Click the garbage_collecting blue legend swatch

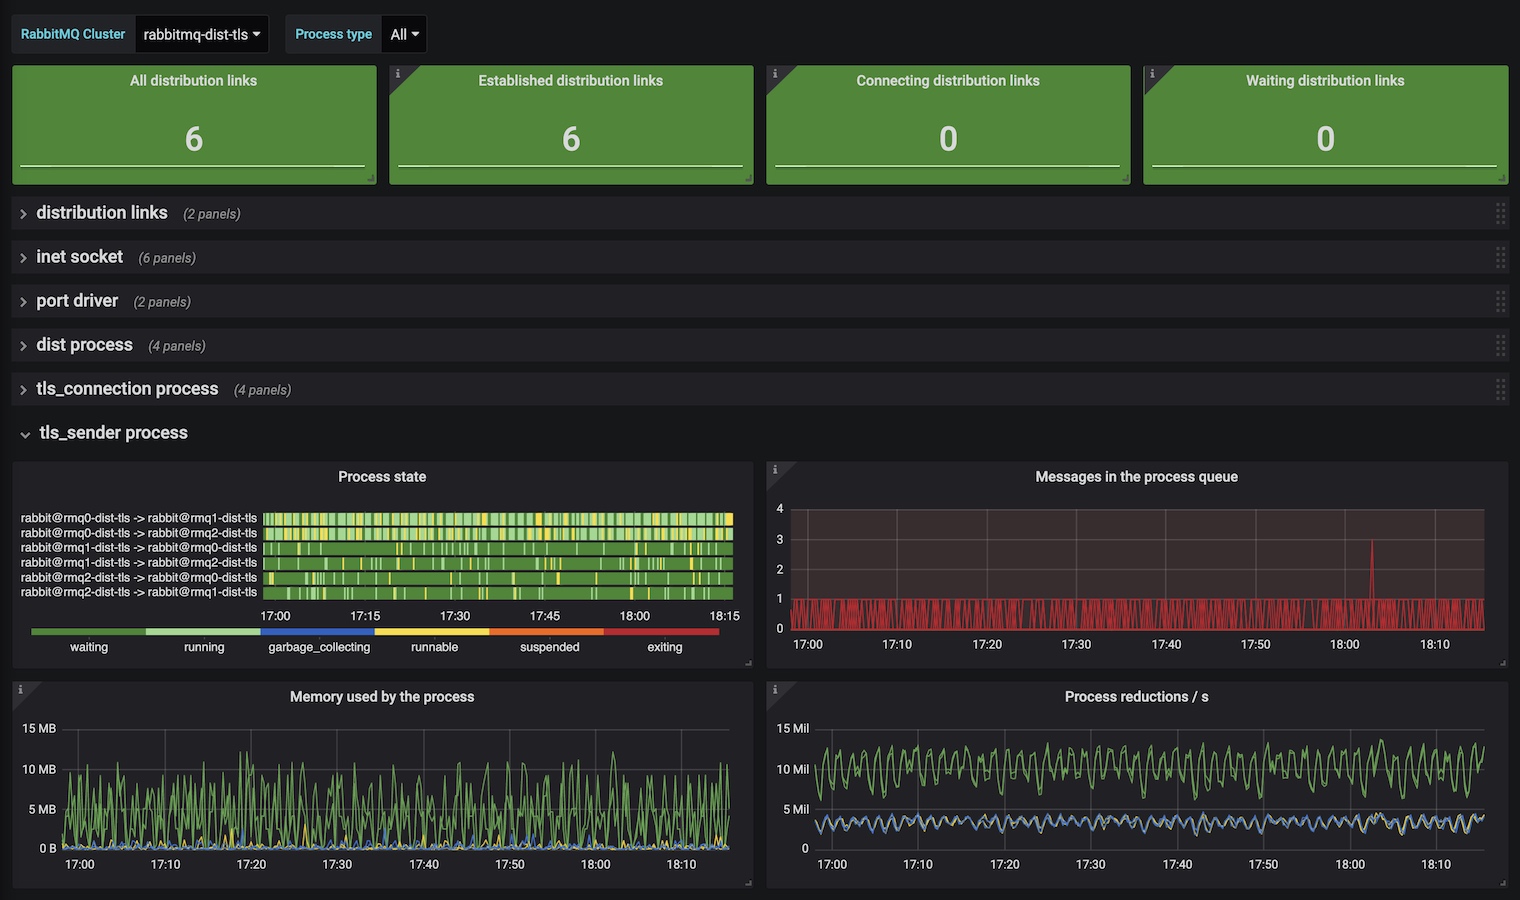pyautogui.click(x=317, y=632)
